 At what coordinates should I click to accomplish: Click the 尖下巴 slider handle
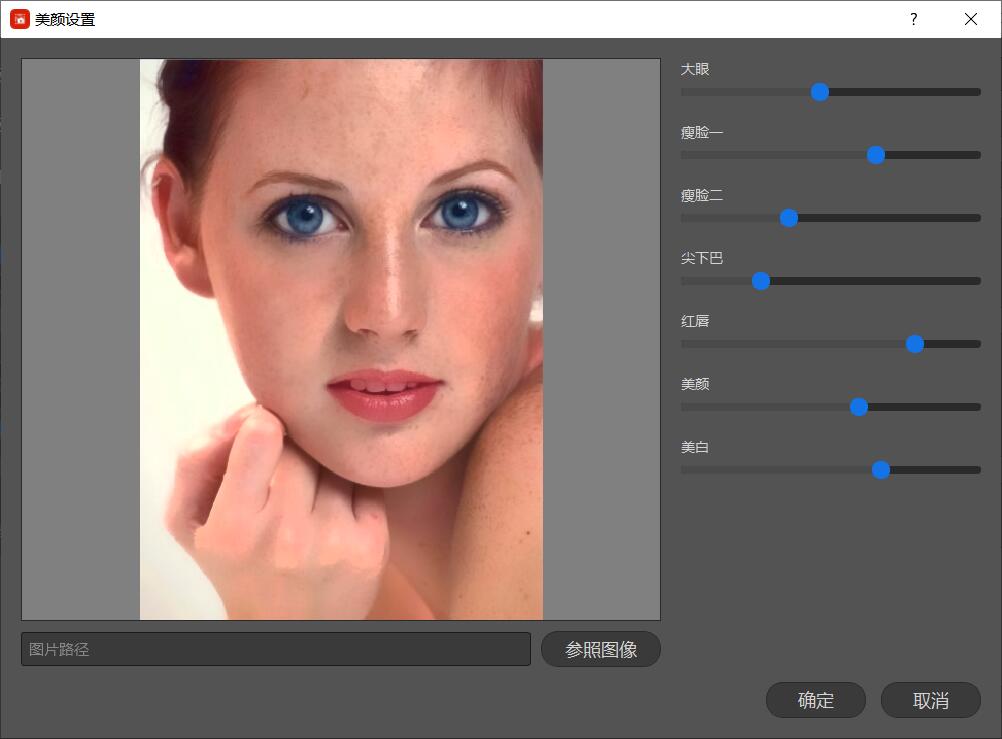coord(761,281)
